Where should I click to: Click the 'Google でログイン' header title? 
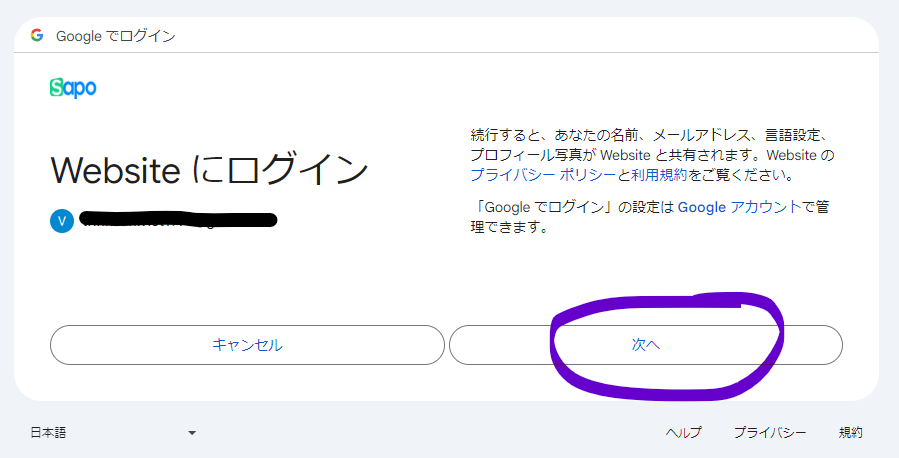(x=116, y=36)
